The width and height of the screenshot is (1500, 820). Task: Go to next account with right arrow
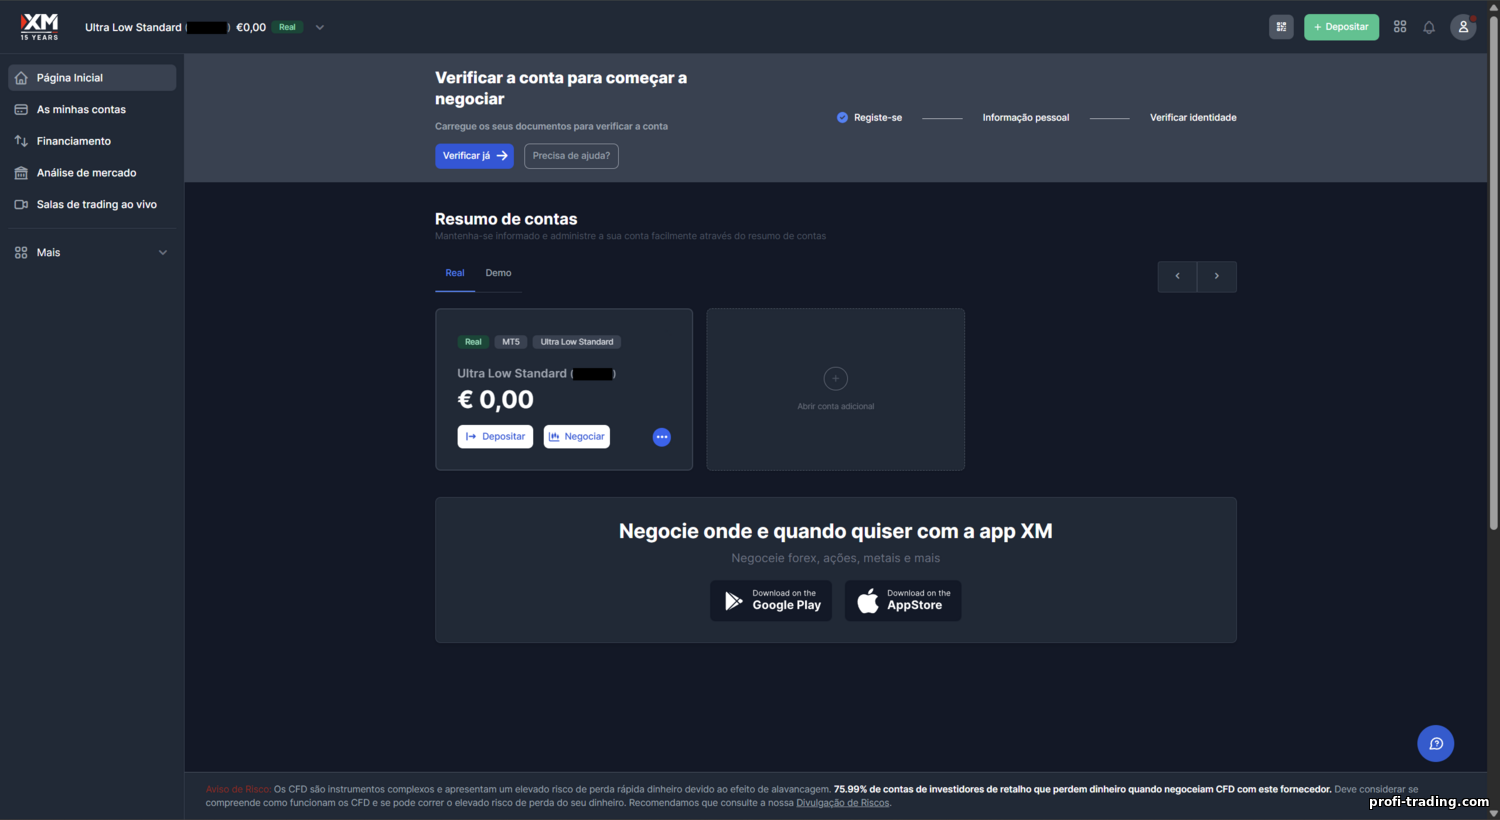coord(1216,276)
